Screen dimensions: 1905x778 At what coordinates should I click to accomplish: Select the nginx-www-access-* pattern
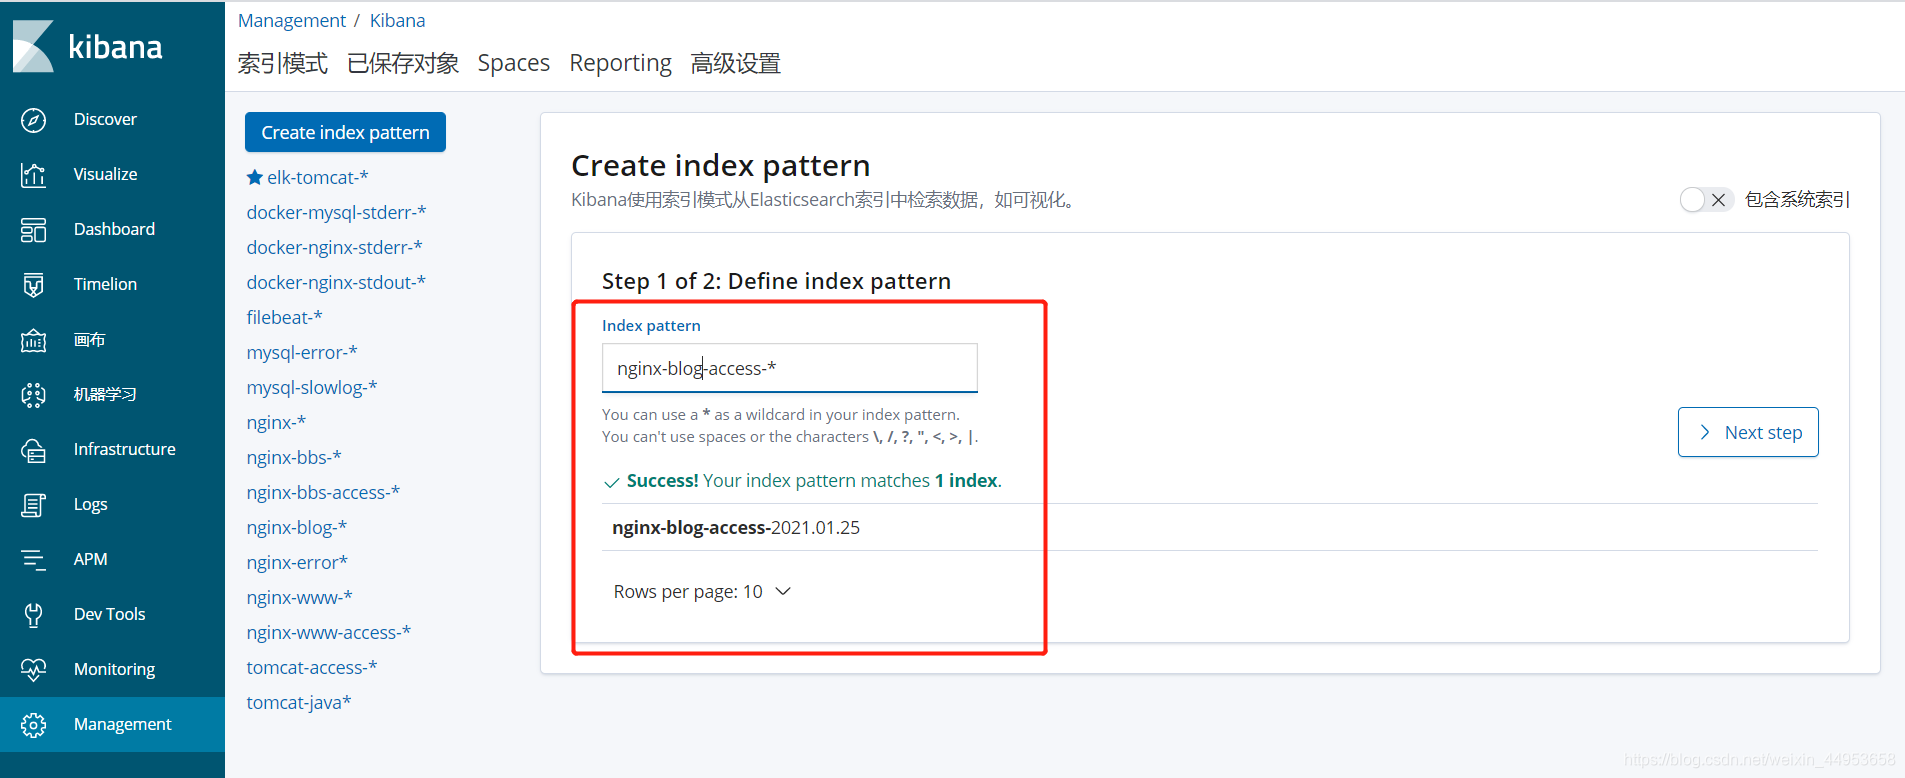click(328, 632)
